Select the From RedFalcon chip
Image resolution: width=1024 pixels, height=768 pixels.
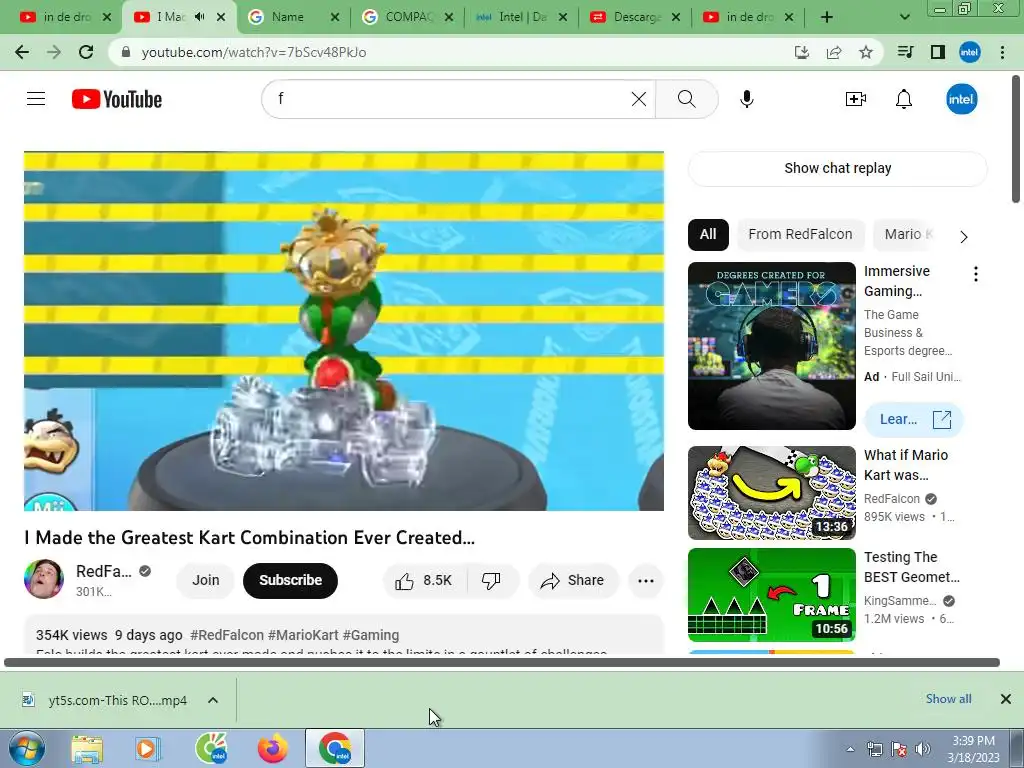[x=800, y=234]
